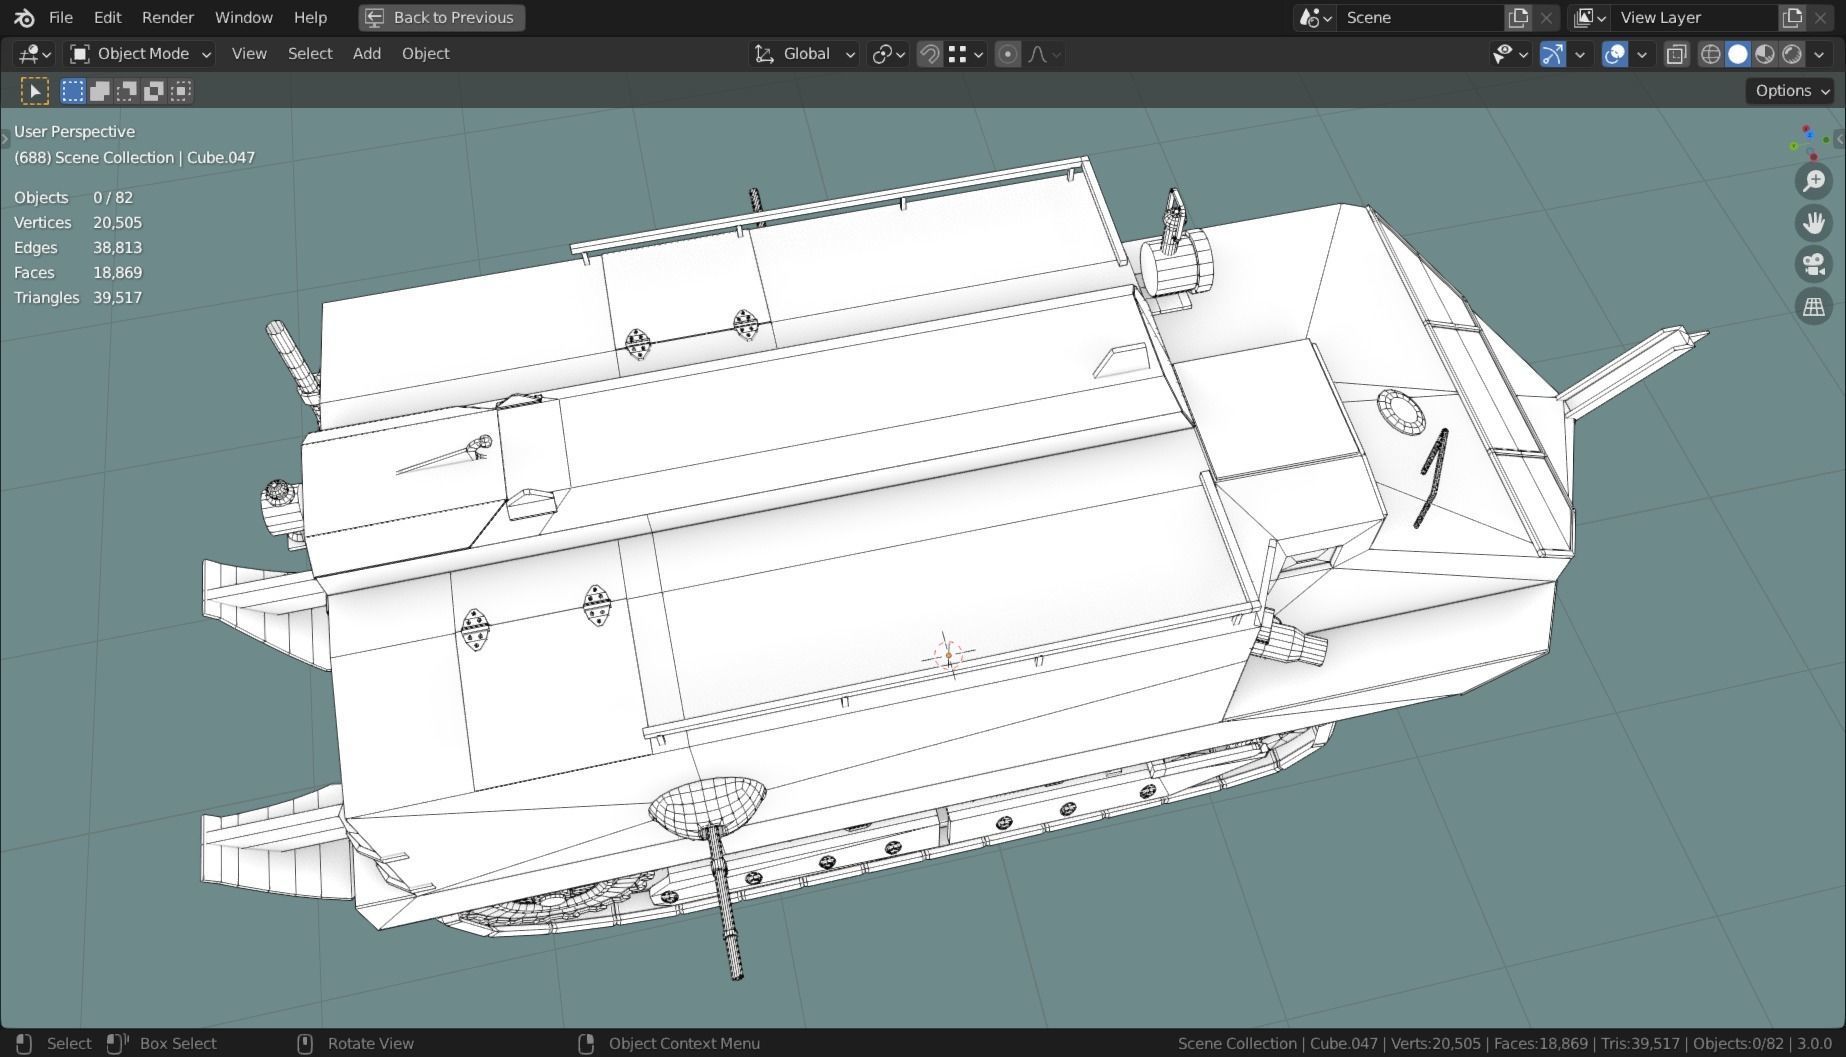
Task: Choose the Invert selection mode
Action: click(x=154, y=92)
